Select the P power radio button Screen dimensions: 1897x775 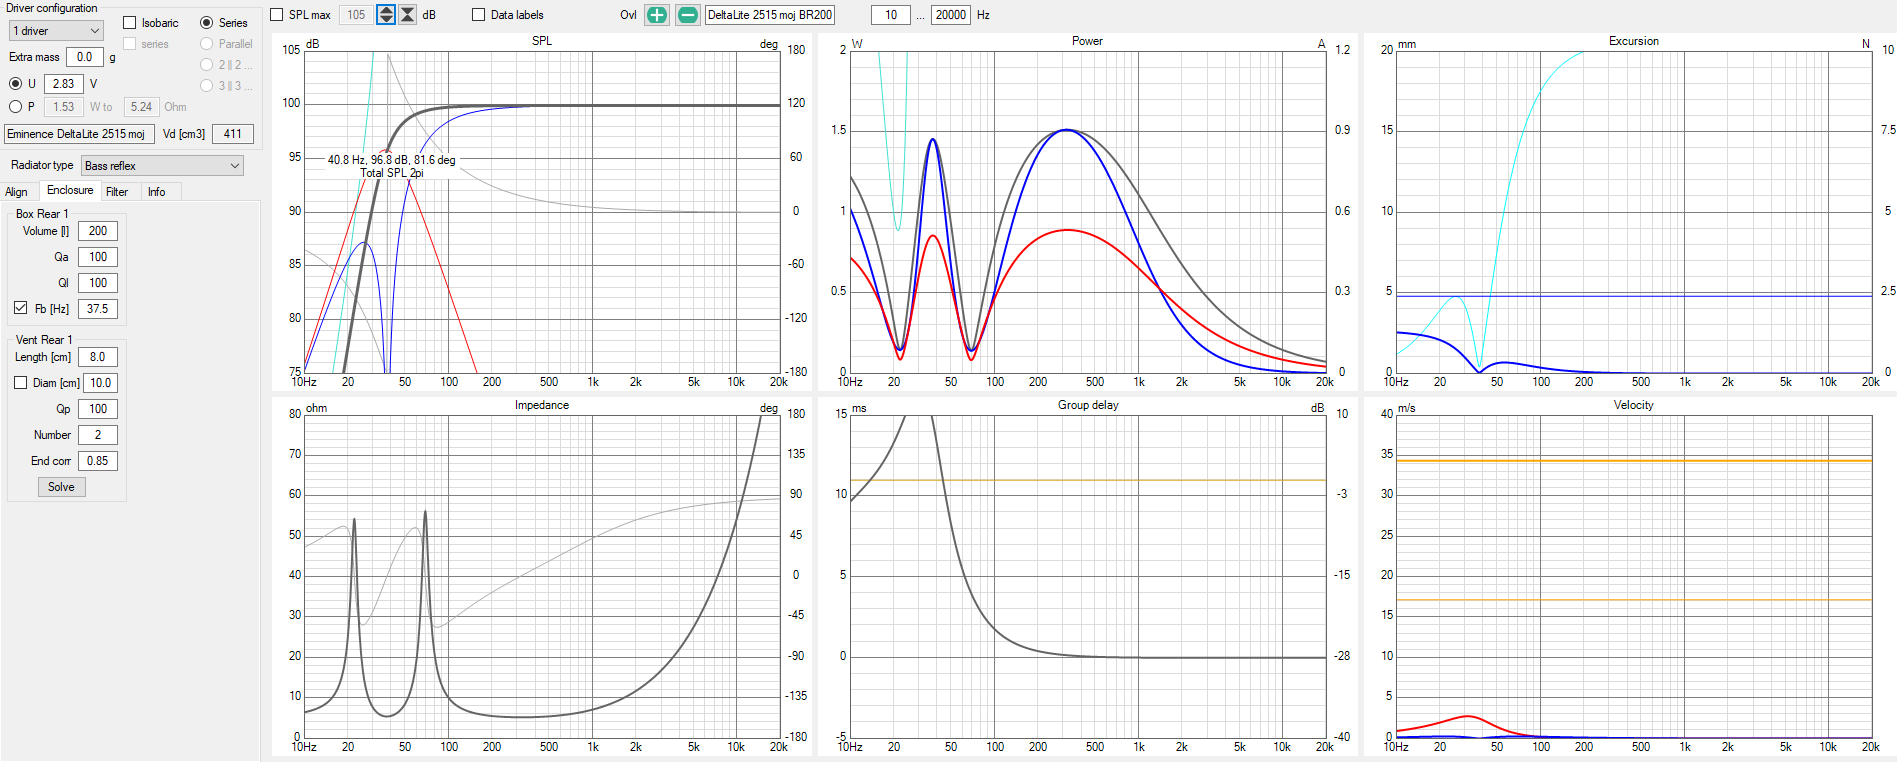[16, 107]
